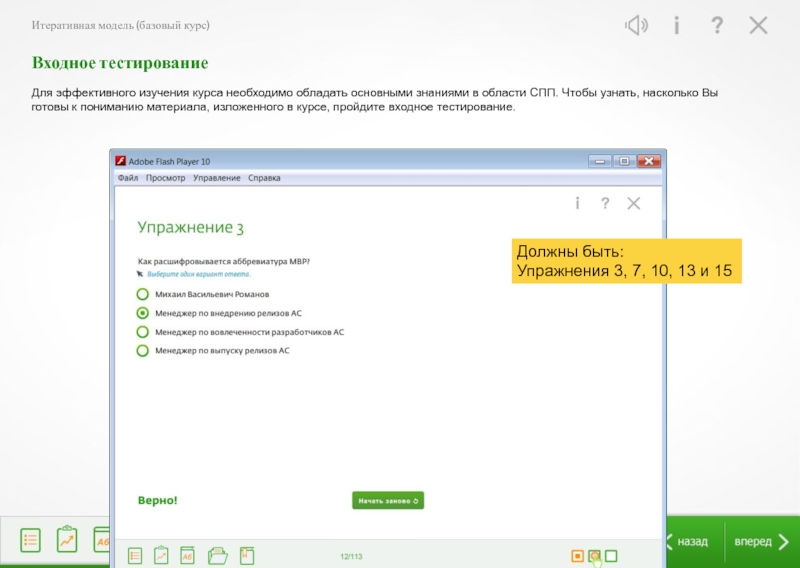The height and width of the screenshot is (568, 800).
Task: Click the X icon inside the exercise area
Action: [634, 203]
